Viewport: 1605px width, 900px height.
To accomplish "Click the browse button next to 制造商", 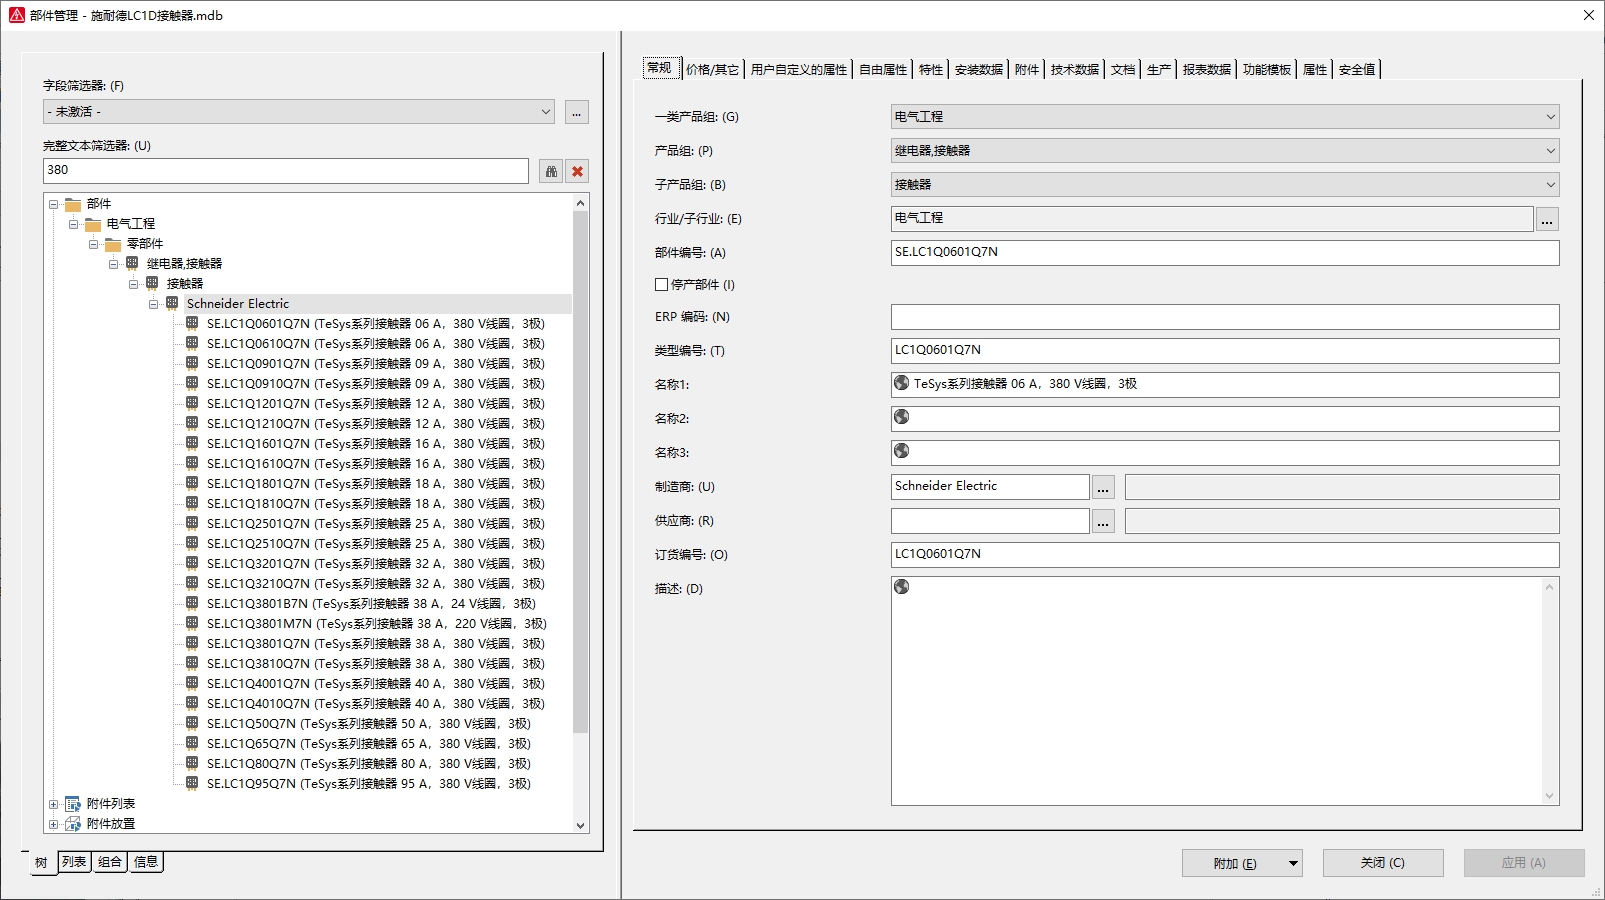I will [x=1102, y=488].
